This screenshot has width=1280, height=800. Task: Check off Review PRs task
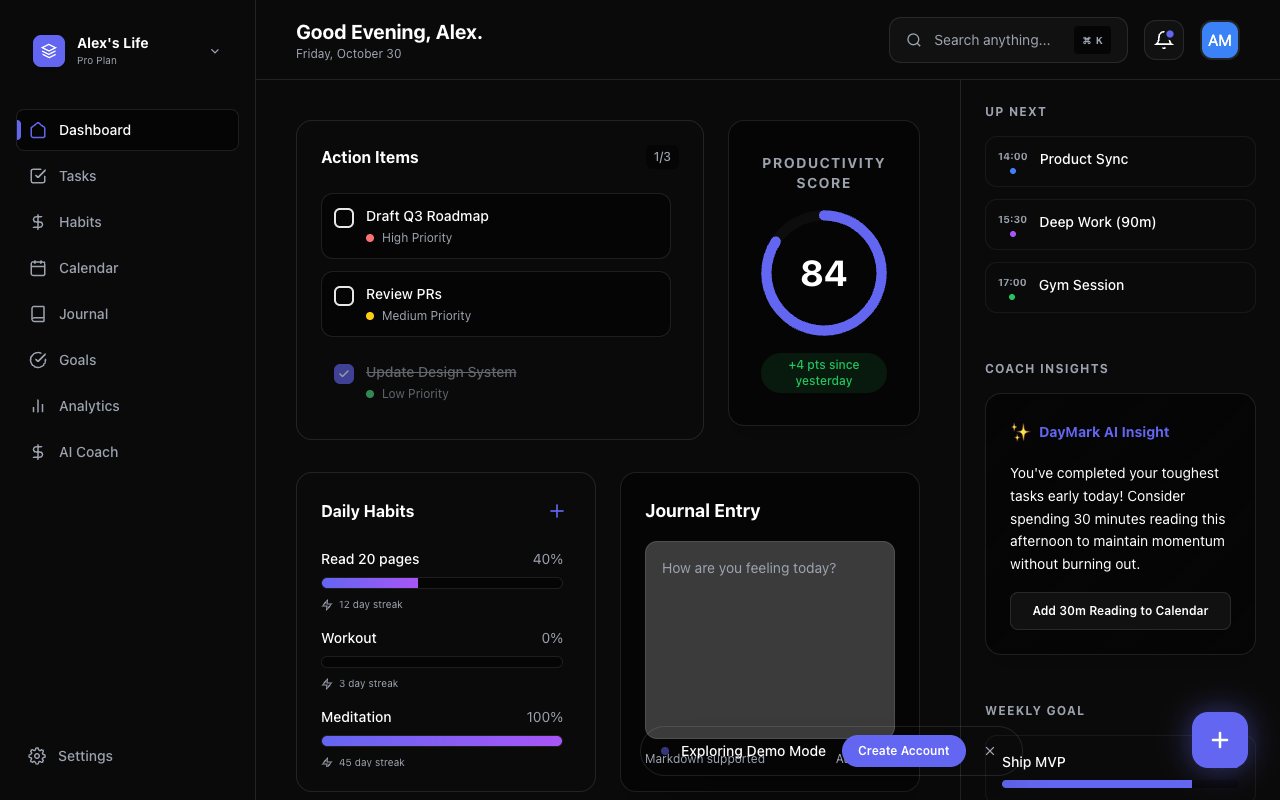tap(344, 296)
